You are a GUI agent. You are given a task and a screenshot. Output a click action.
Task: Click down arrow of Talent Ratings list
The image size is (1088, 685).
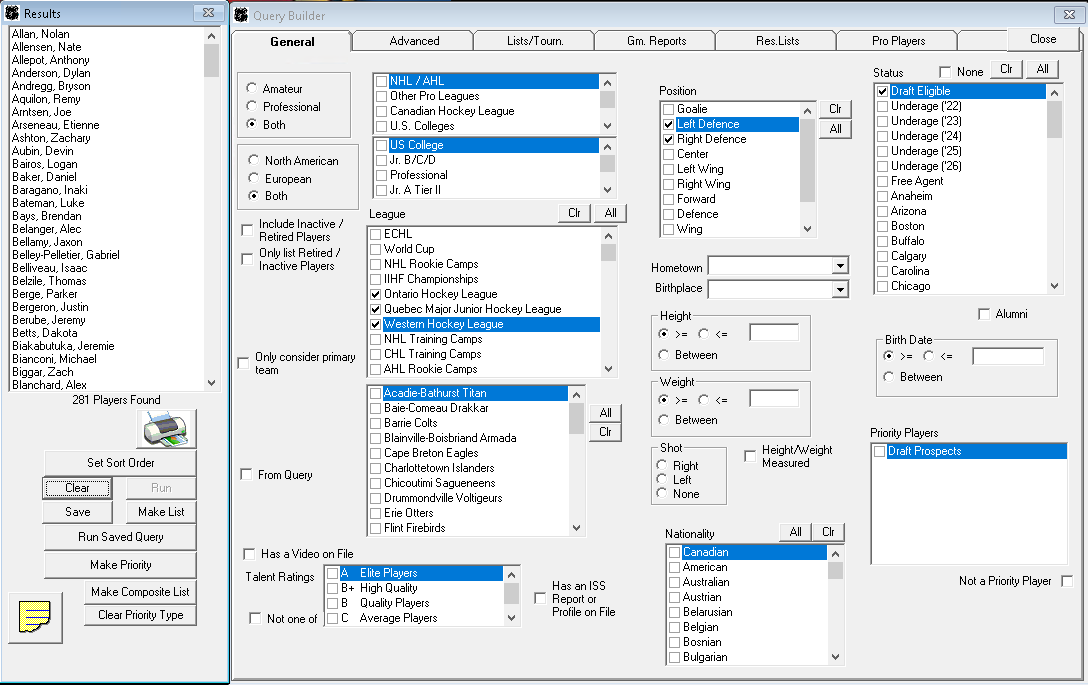click(511, 618)
